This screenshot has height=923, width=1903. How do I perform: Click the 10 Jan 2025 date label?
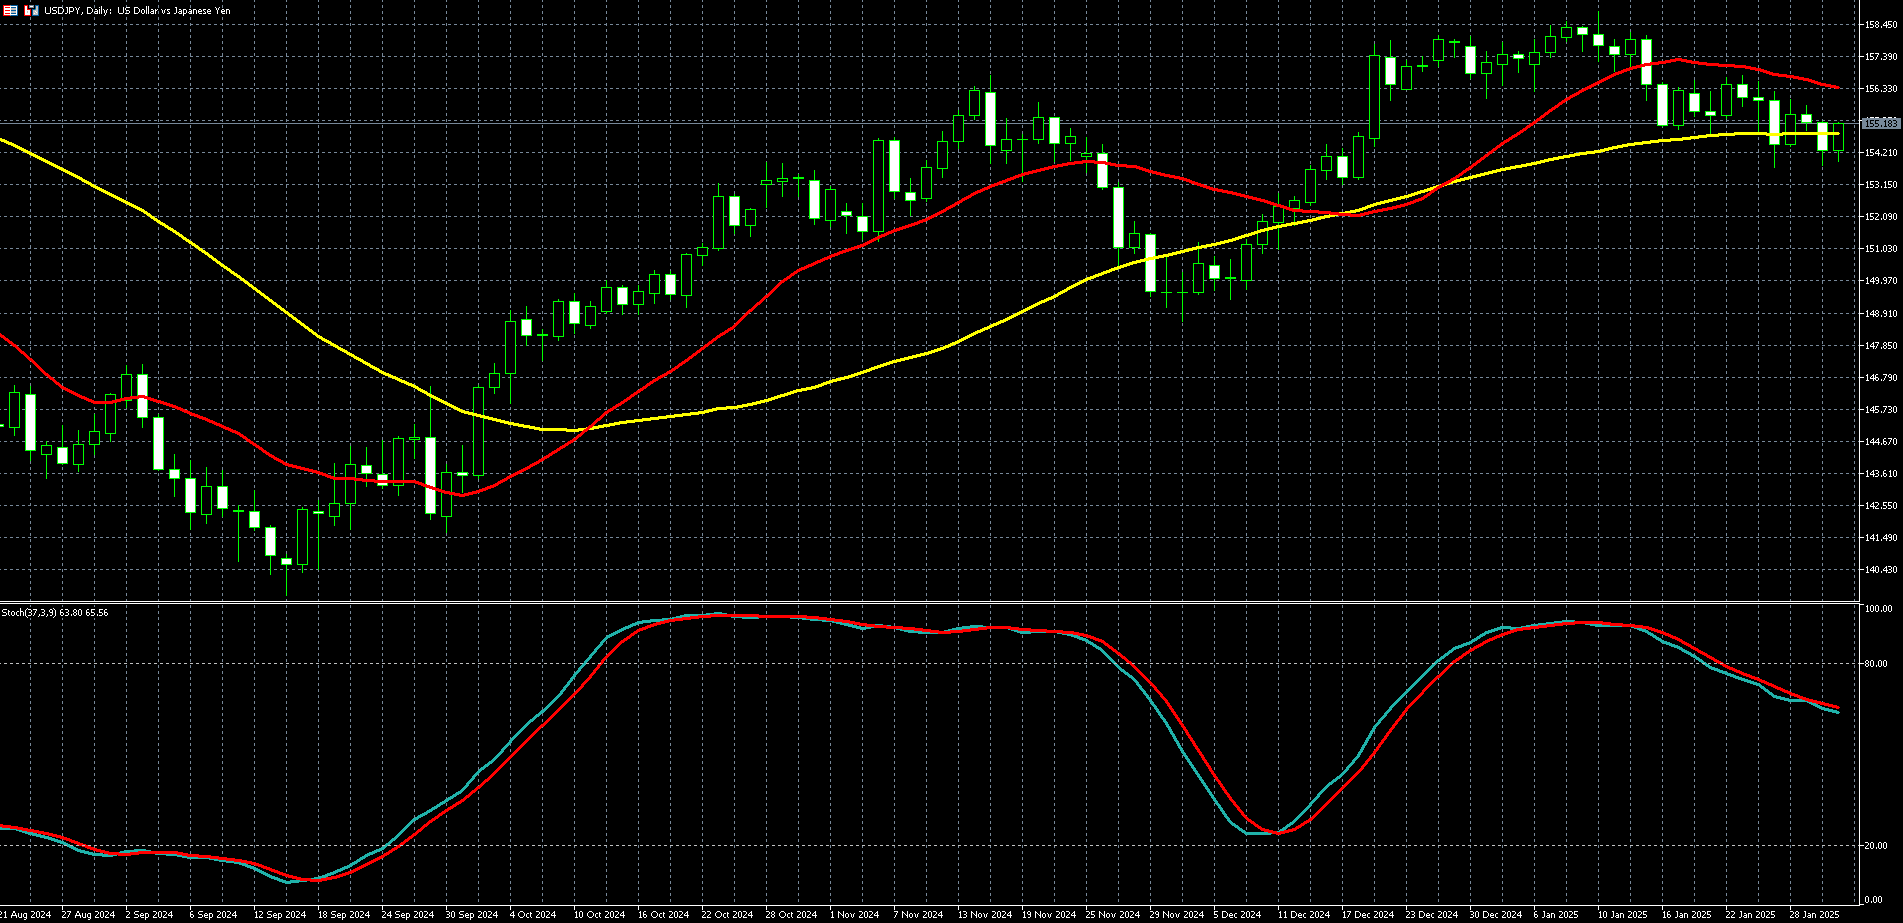[1622, 915]
